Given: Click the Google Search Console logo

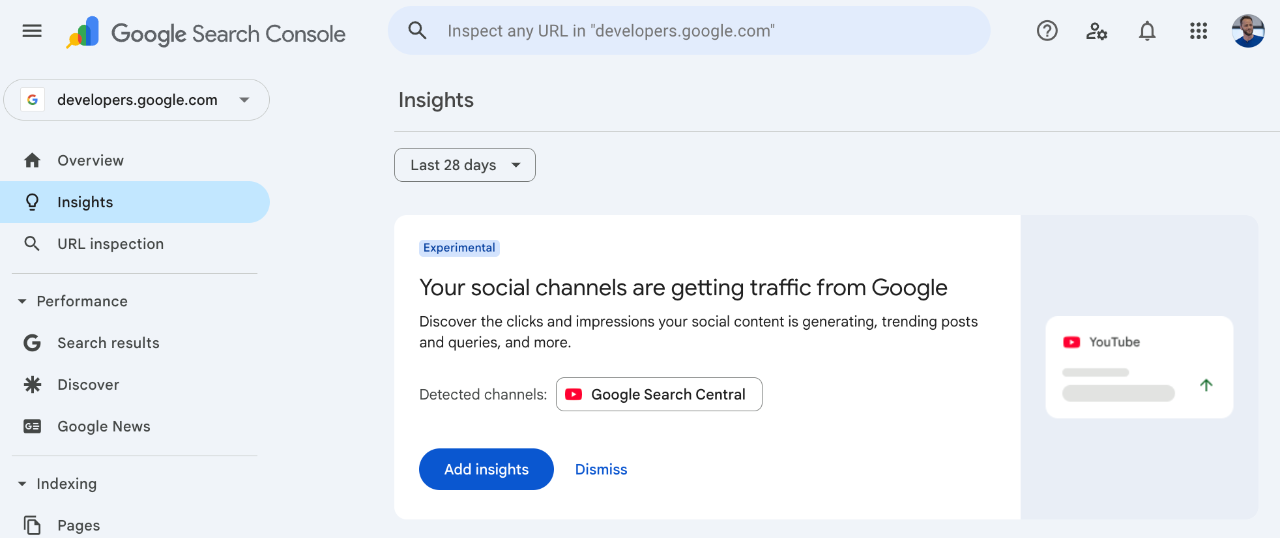Looking at the screenshot, I should (207, 33).
